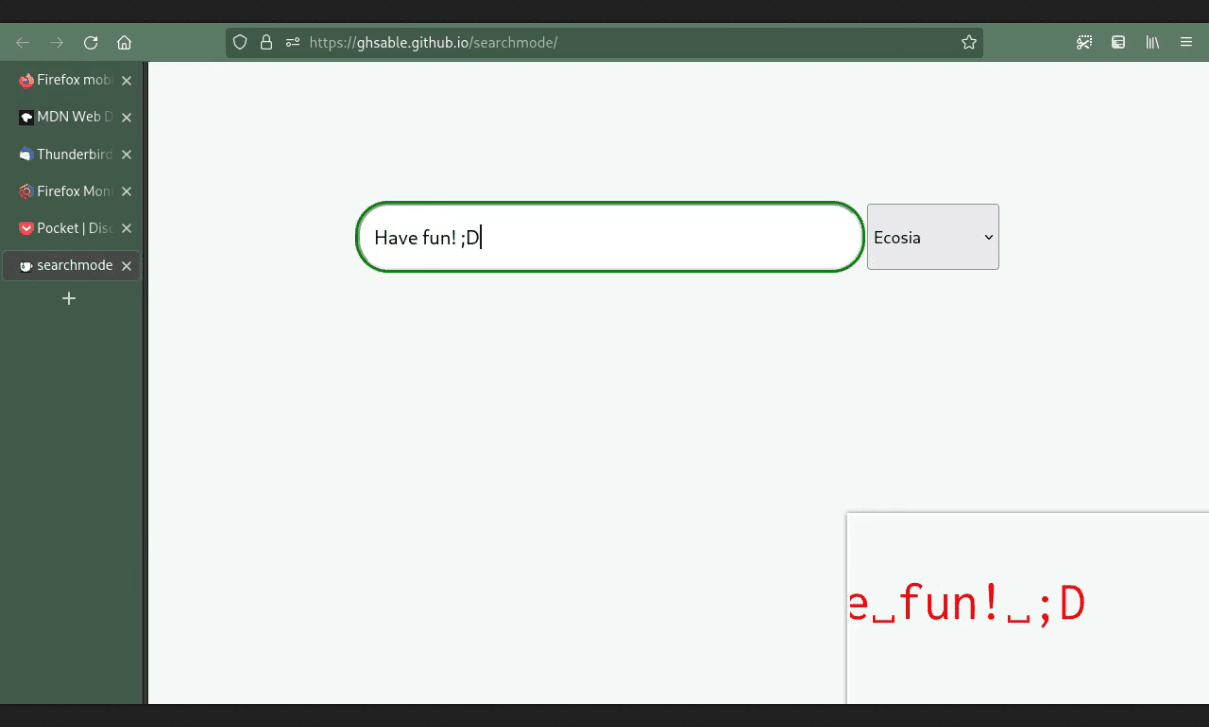Go to the browser home page
Image resolution: width=1209 pixels, height=727 pixels.
pos(124,42)
